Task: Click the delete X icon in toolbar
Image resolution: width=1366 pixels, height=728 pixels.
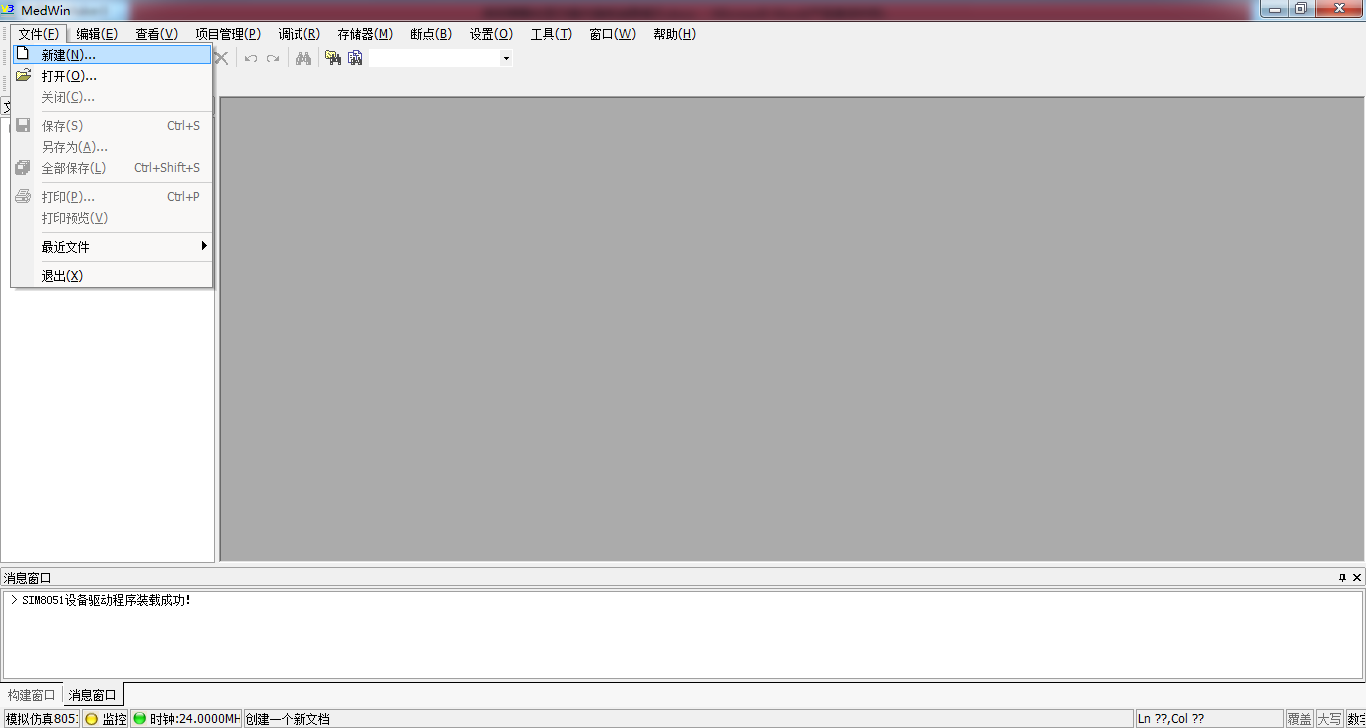Action: click(222, 58)
